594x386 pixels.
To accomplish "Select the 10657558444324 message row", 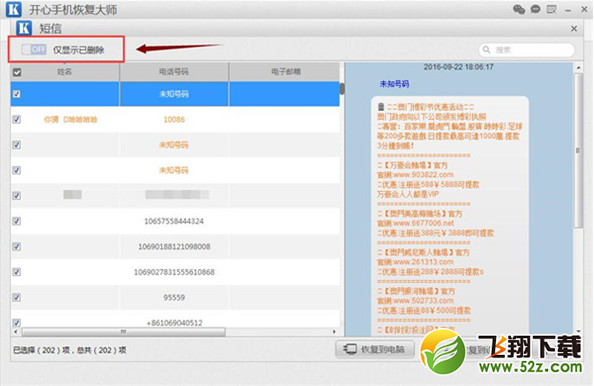I will coord(175,221).
